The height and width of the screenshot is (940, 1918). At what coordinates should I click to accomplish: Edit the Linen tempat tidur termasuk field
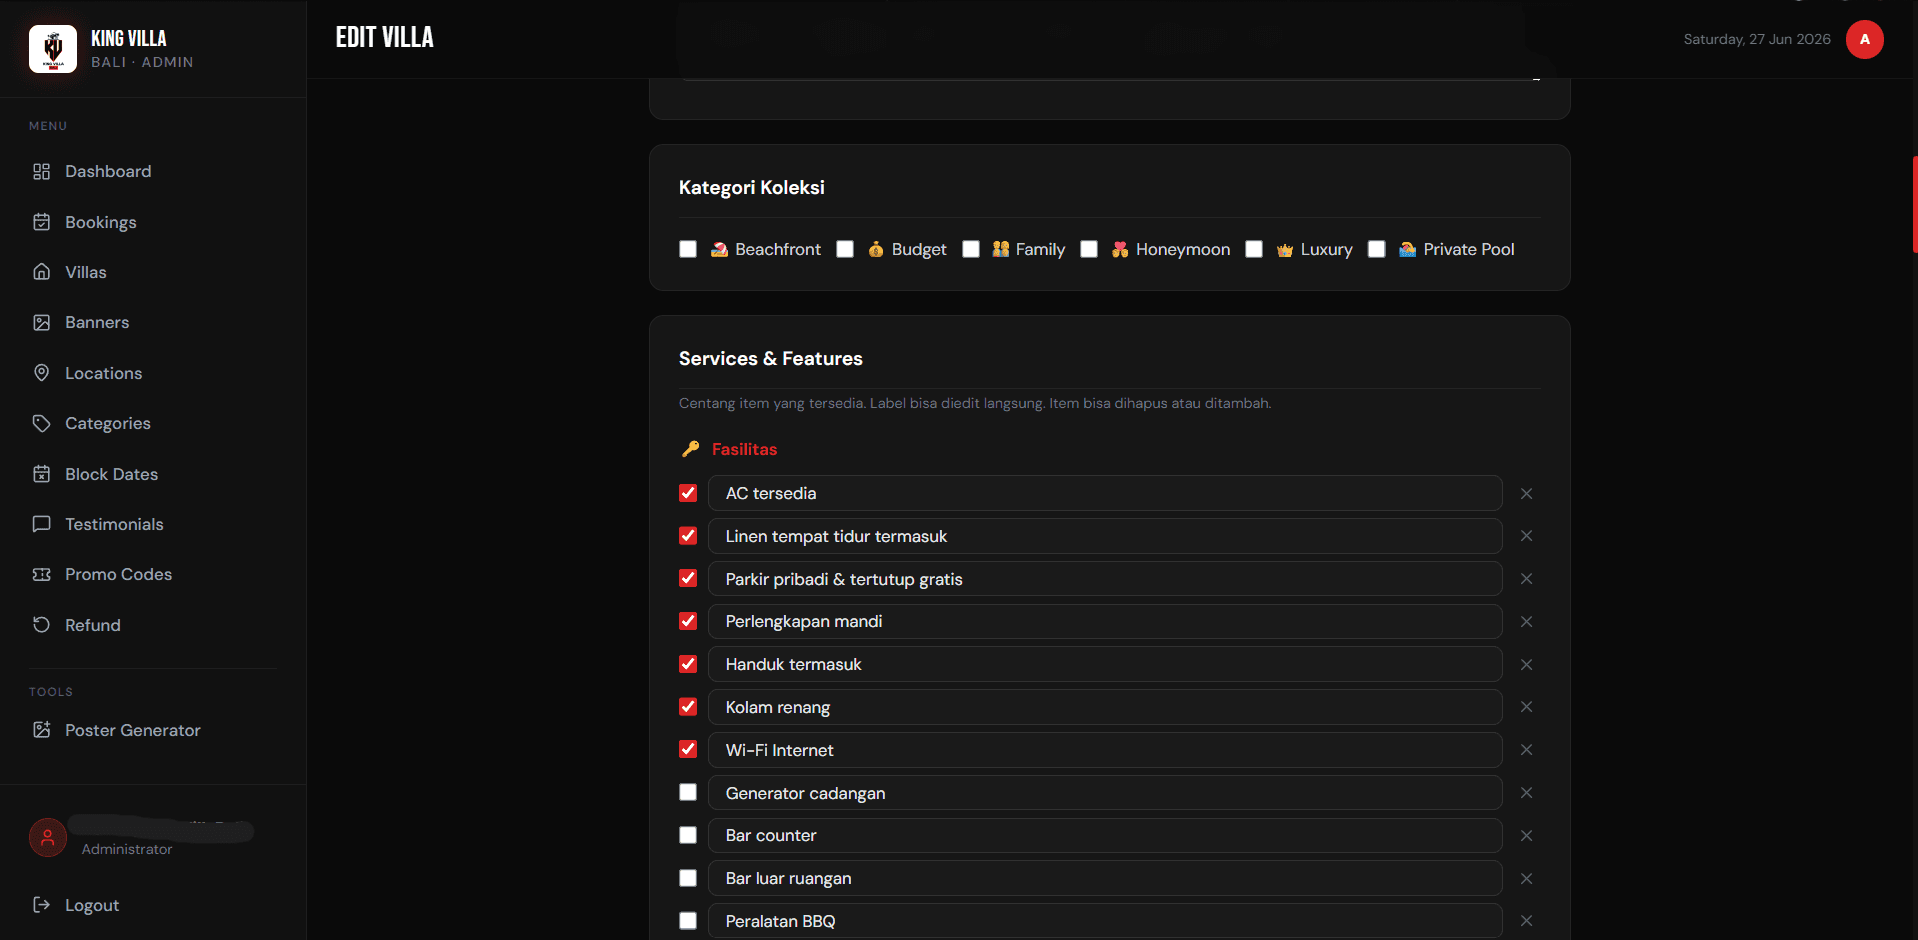(1105, 536)
